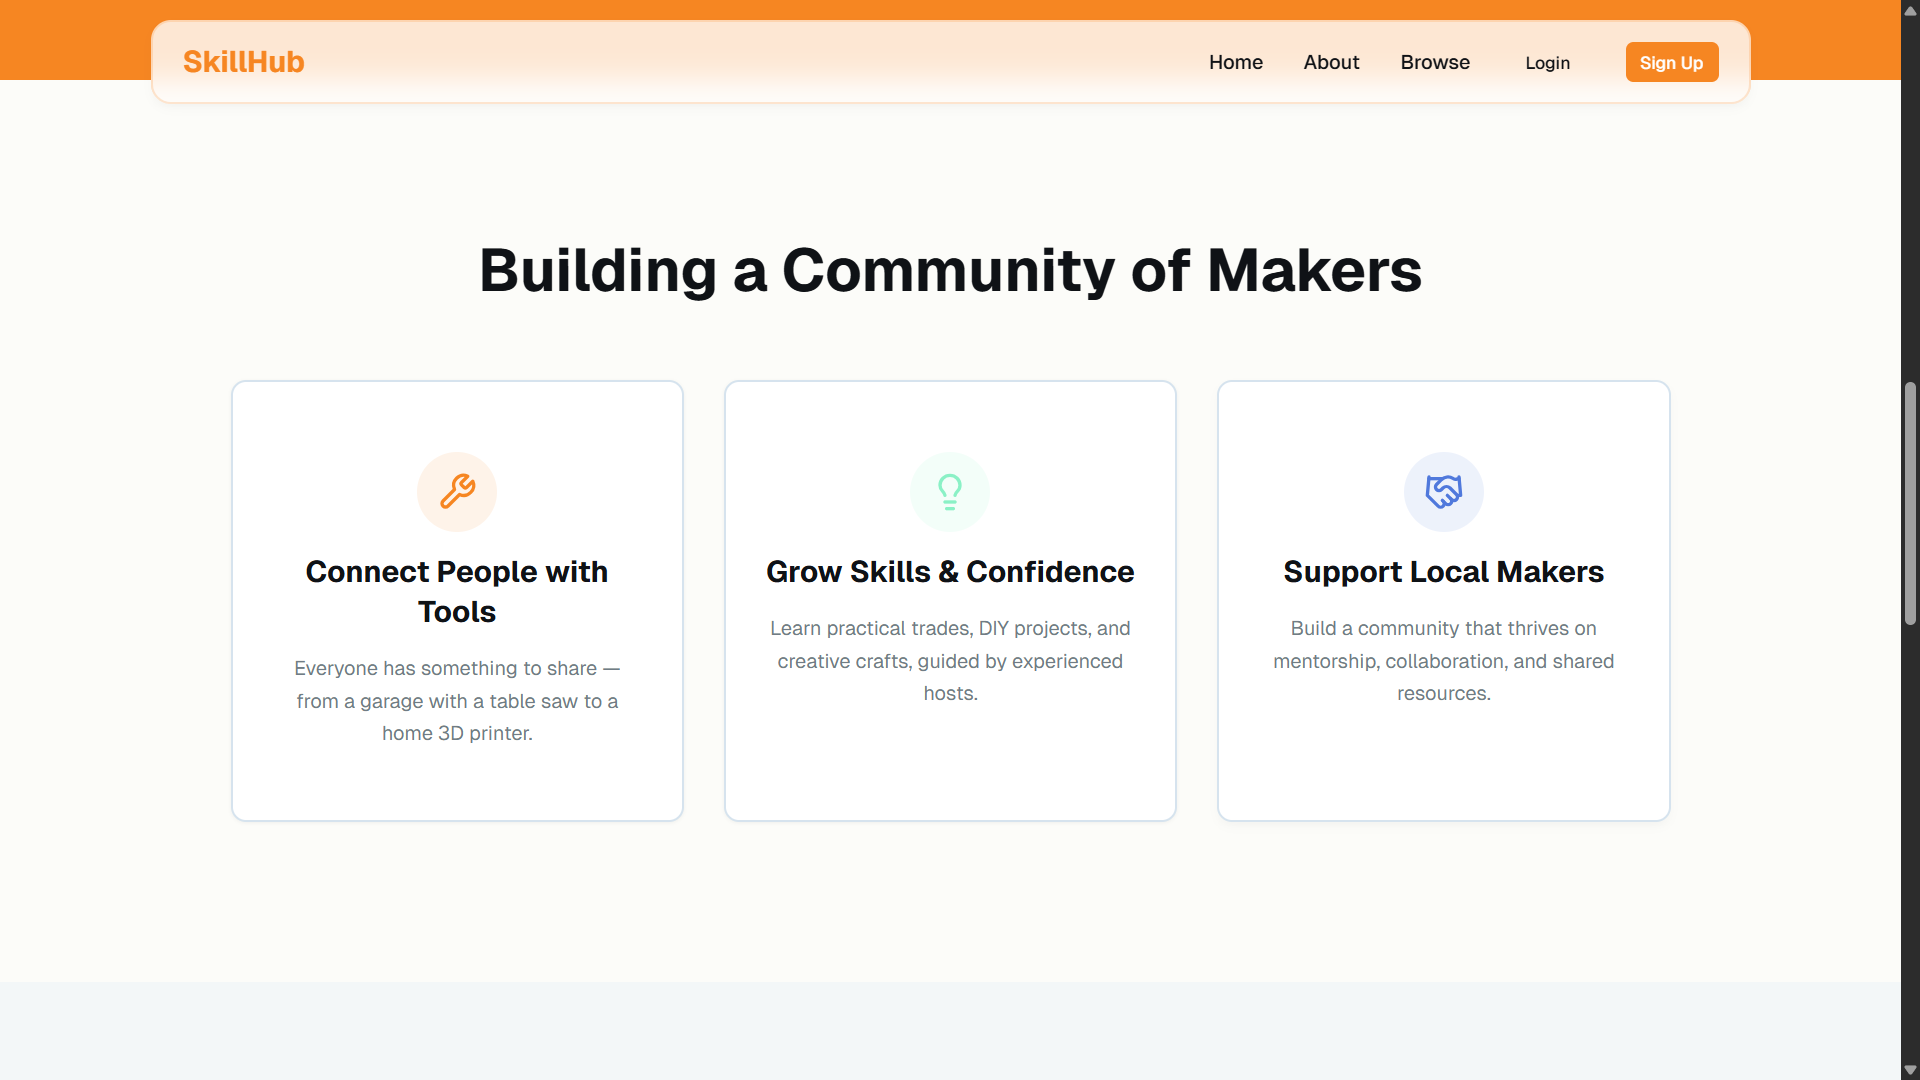1920x1080 pixels.
Task: Click the blue handshake icon
Action: point(1443,491)
